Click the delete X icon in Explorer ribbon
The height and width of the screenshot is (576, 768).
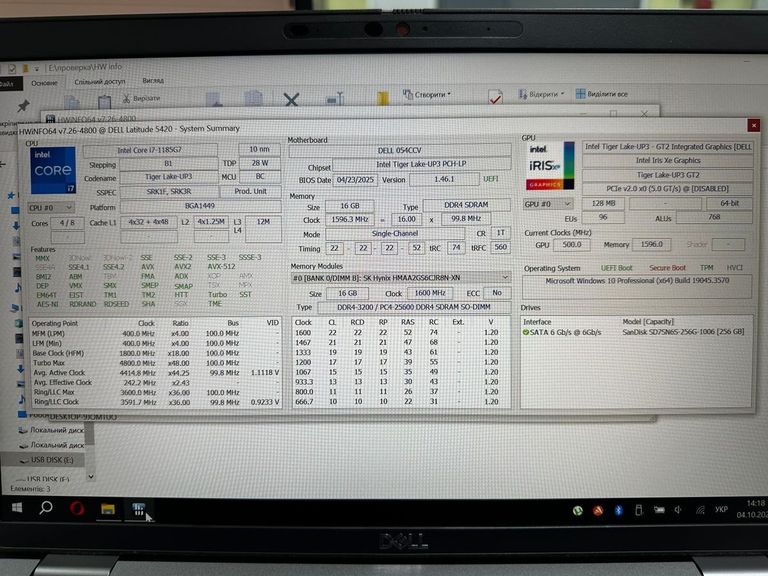[x=291, y=99]
